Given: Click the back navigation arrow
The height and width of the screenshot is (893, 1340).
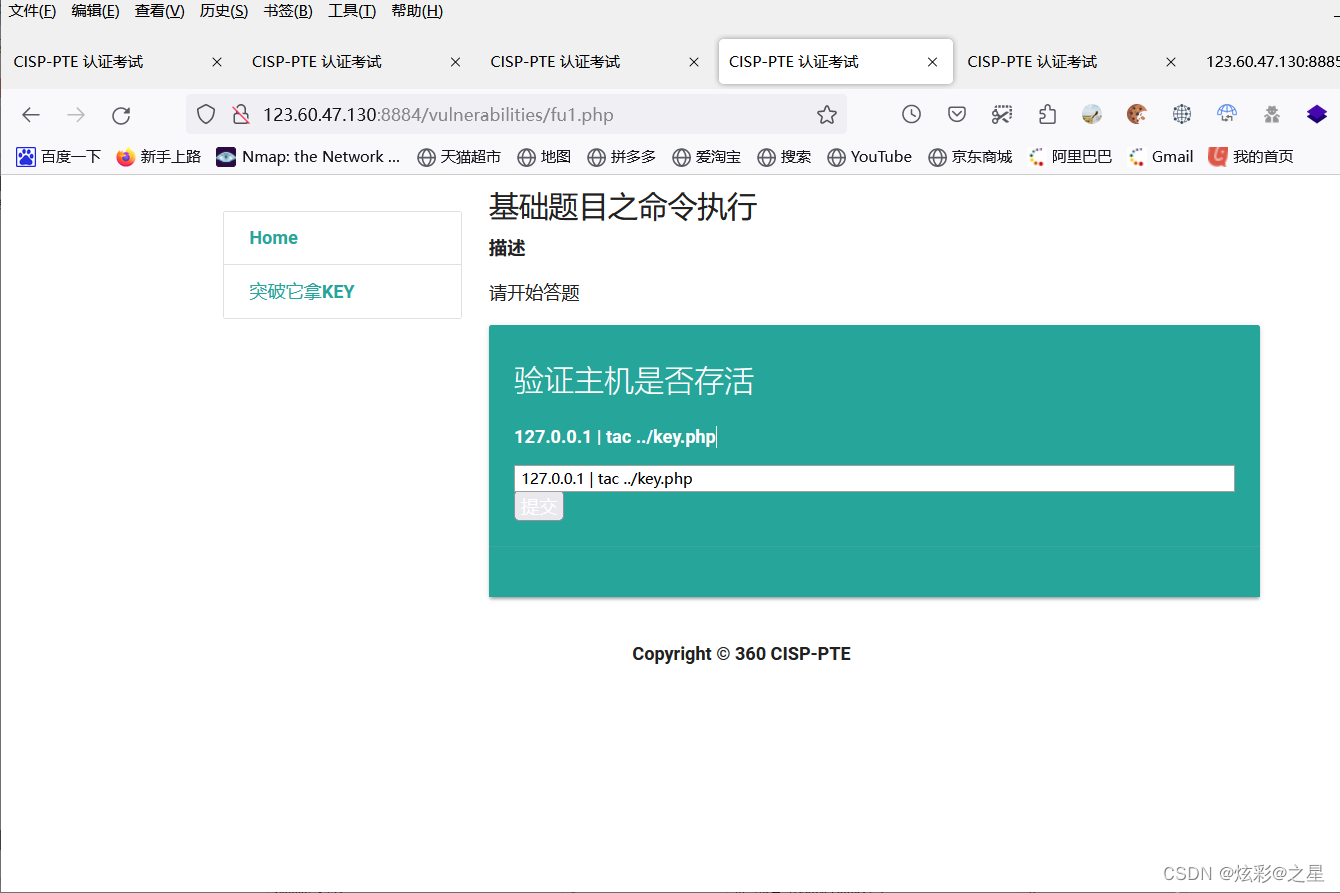Looking at the screenshot, I should (31, 114).
